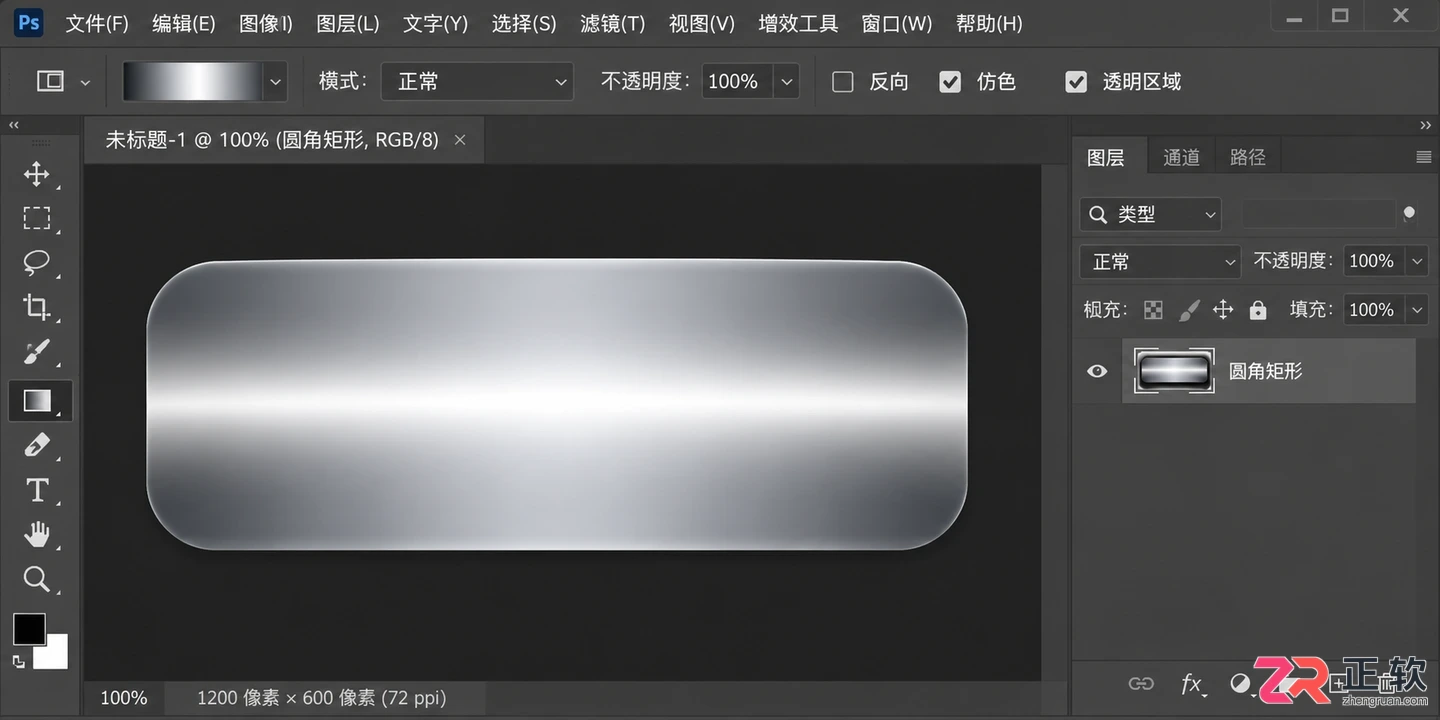Lock image pixels with brush lock icon
This screenshot has height=720, width=1440.
1188,310
